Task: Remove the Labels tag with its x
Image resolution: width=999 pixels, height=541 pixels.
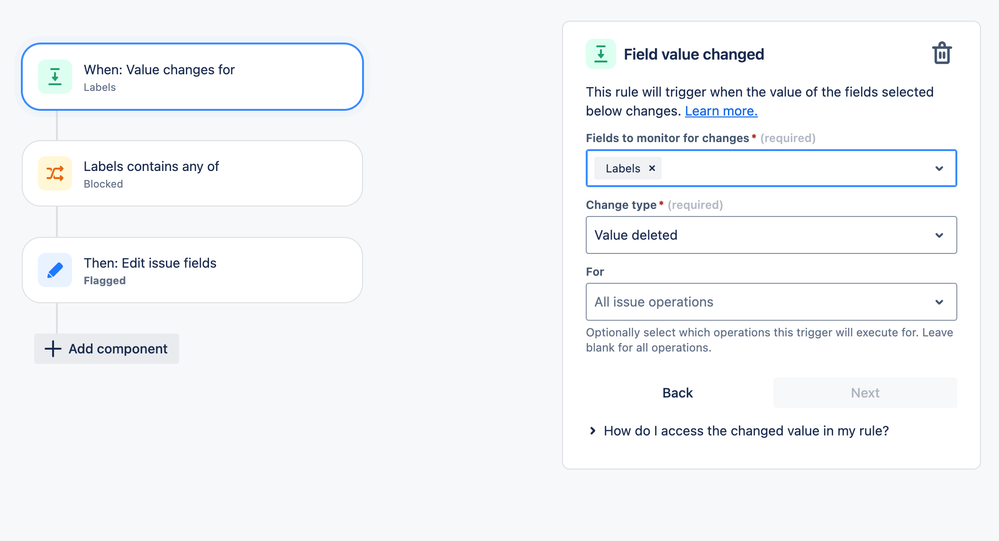Action: pyautogui.click(x=652, y=168)
